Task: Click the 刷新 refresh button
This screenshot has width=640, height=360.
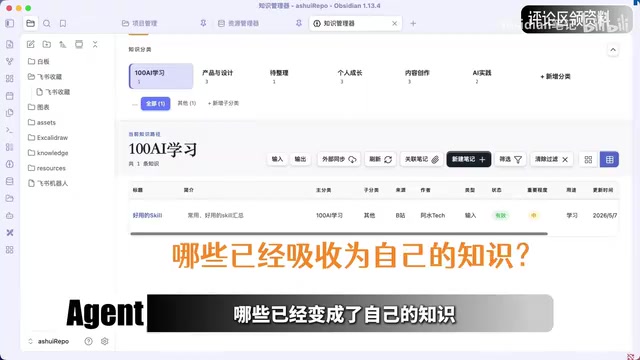Action: click(380, 159)
